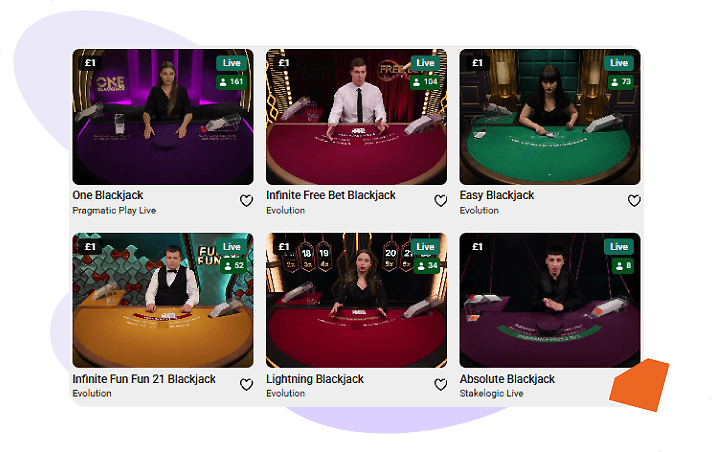This screenshot has width=712, height=452.
Task: Open Easy Blackjack green table thumbnail
Action: point(550,117)
